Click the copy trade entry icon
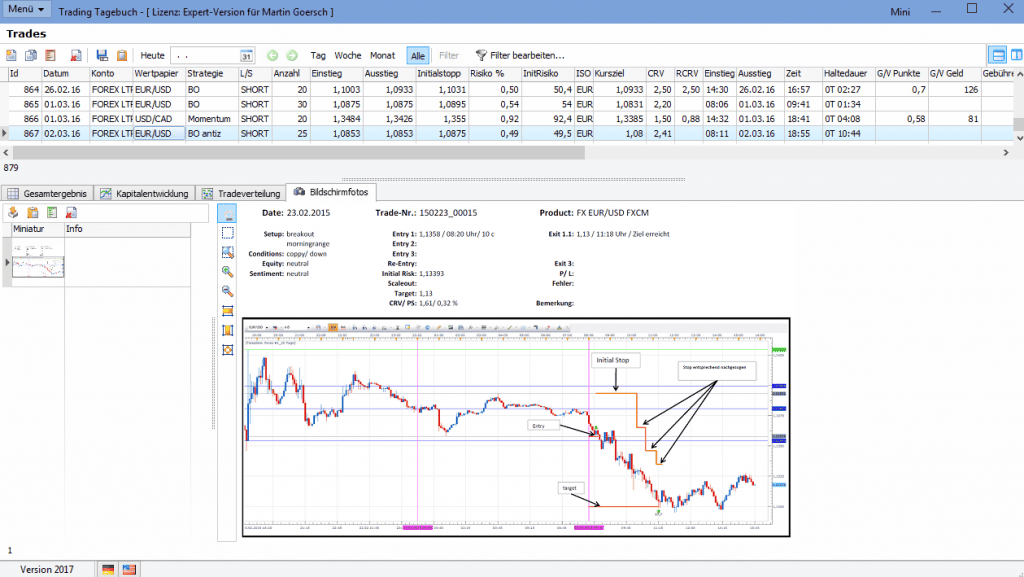1024x577 pixels. [31, 56]
